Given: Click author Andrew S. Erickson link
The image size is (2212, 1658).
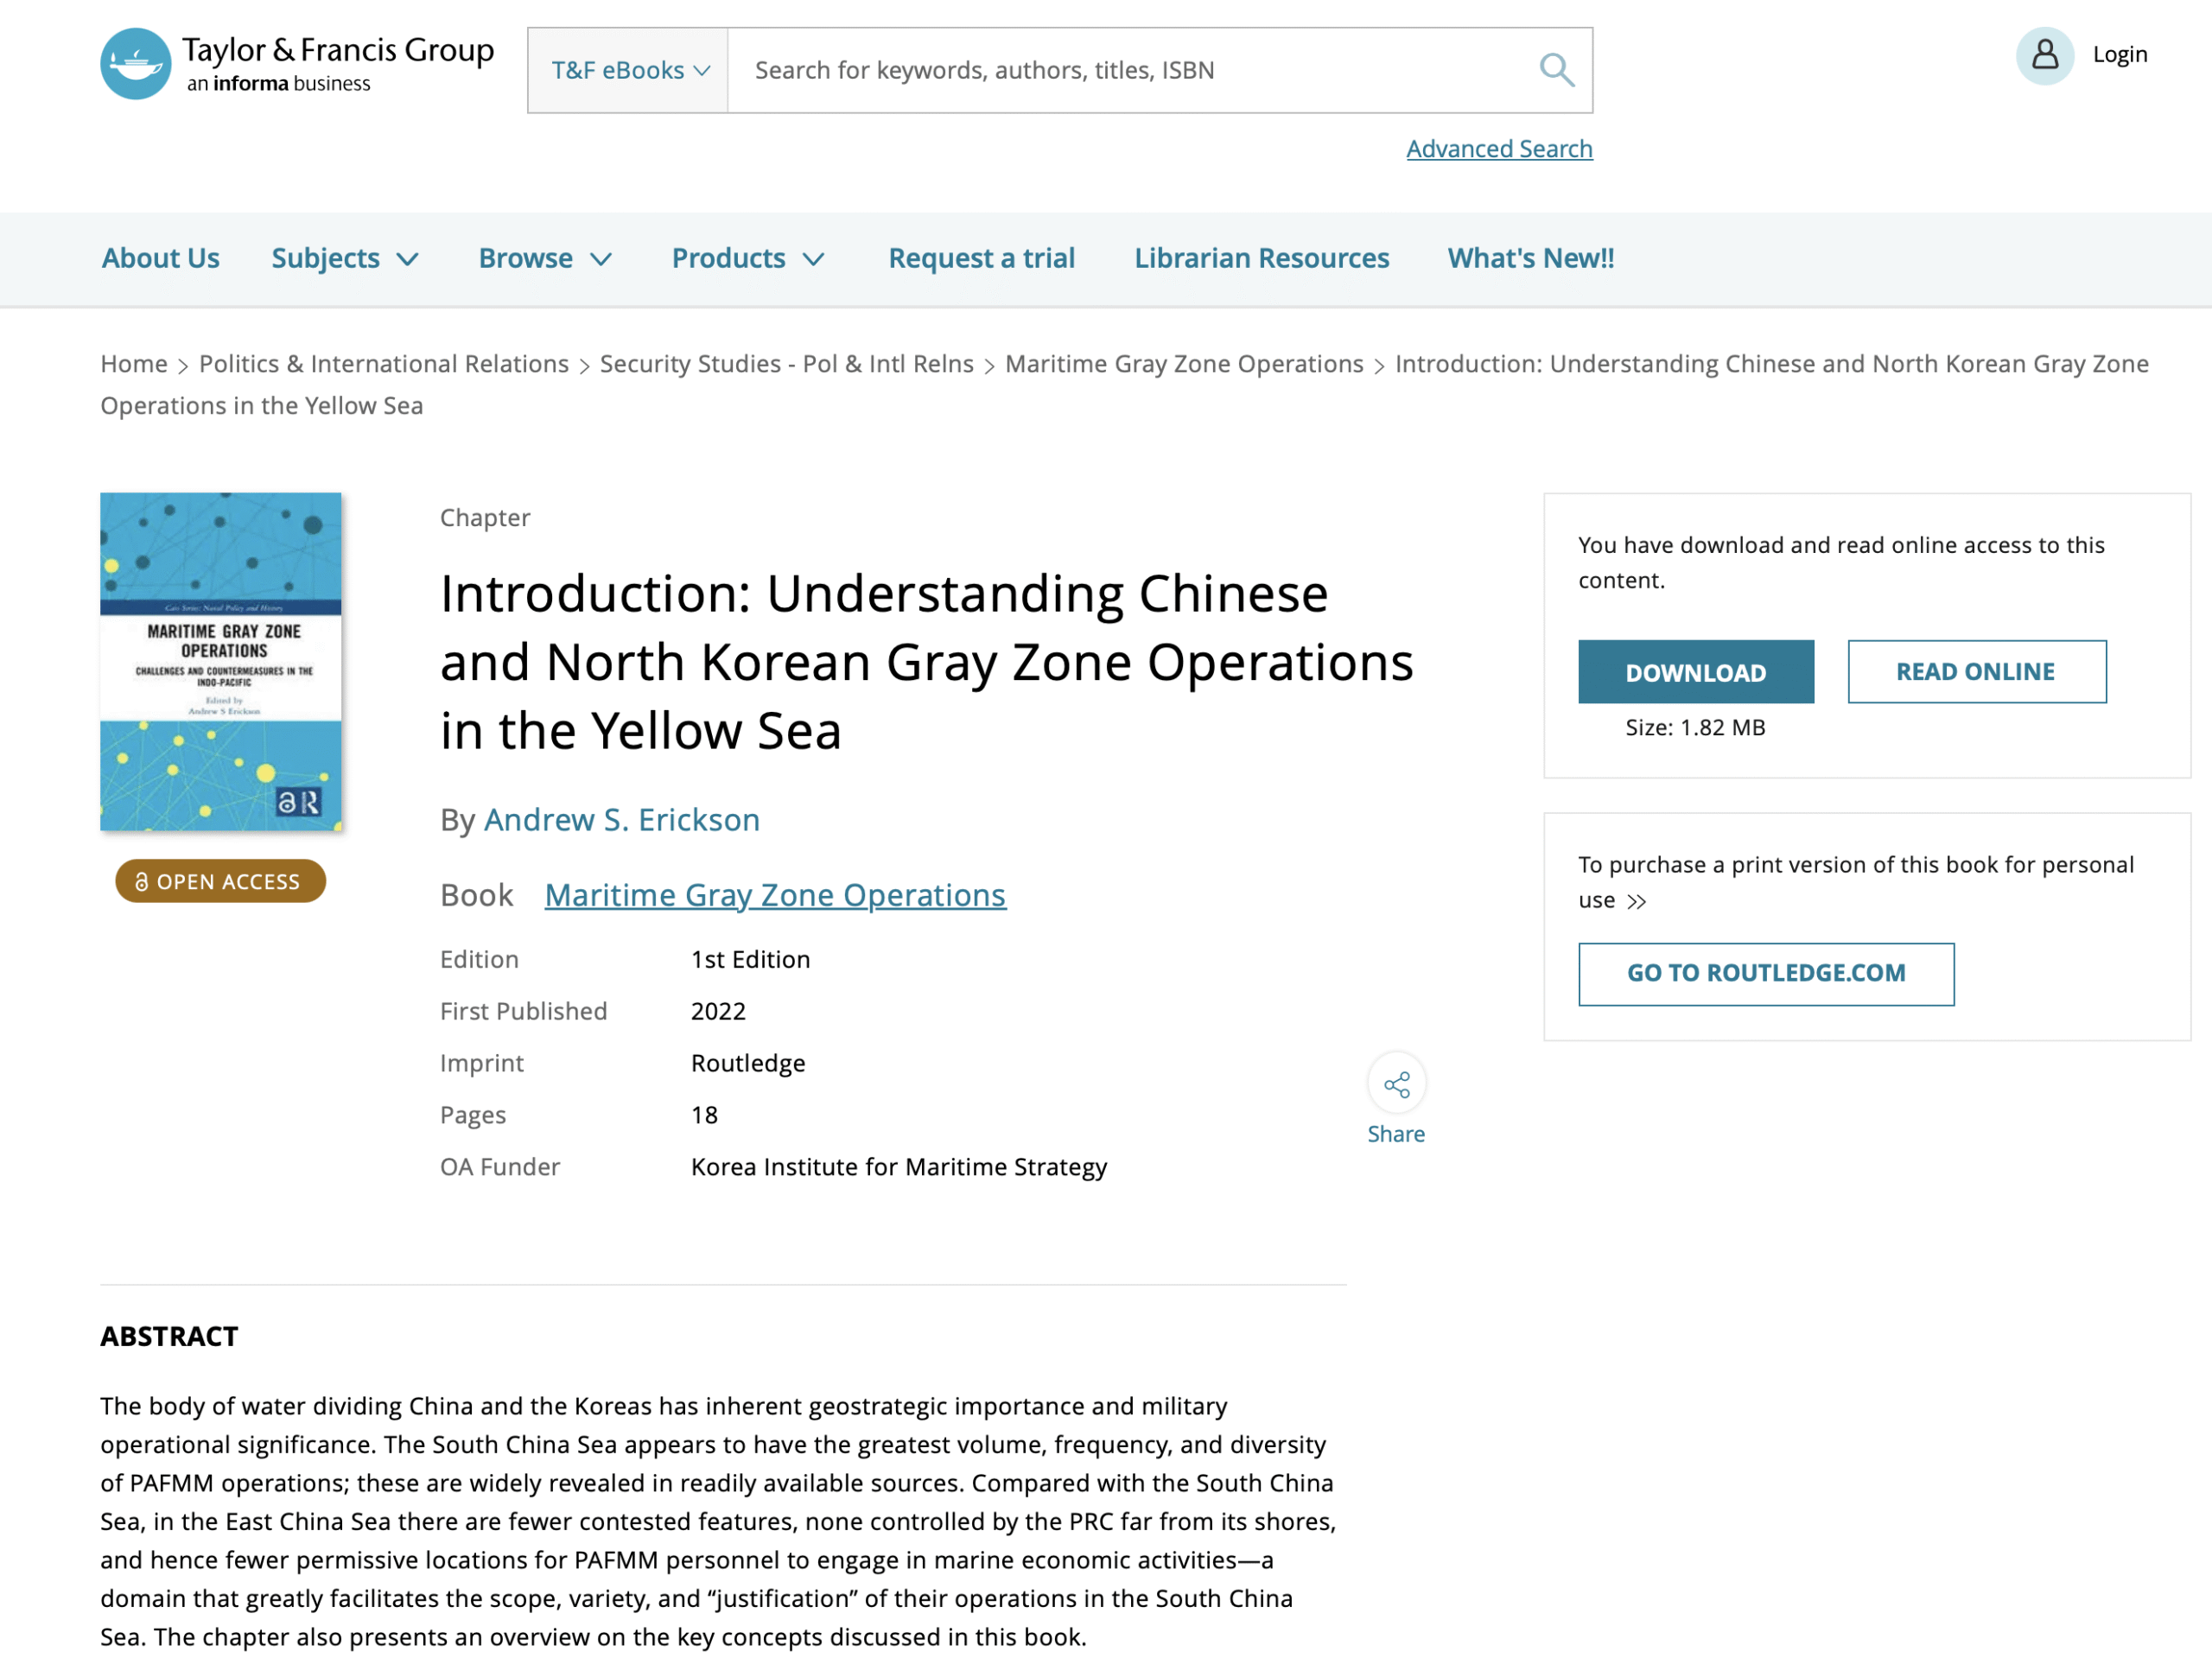Looking at the screenshot, I should click(x=621, y=820).
